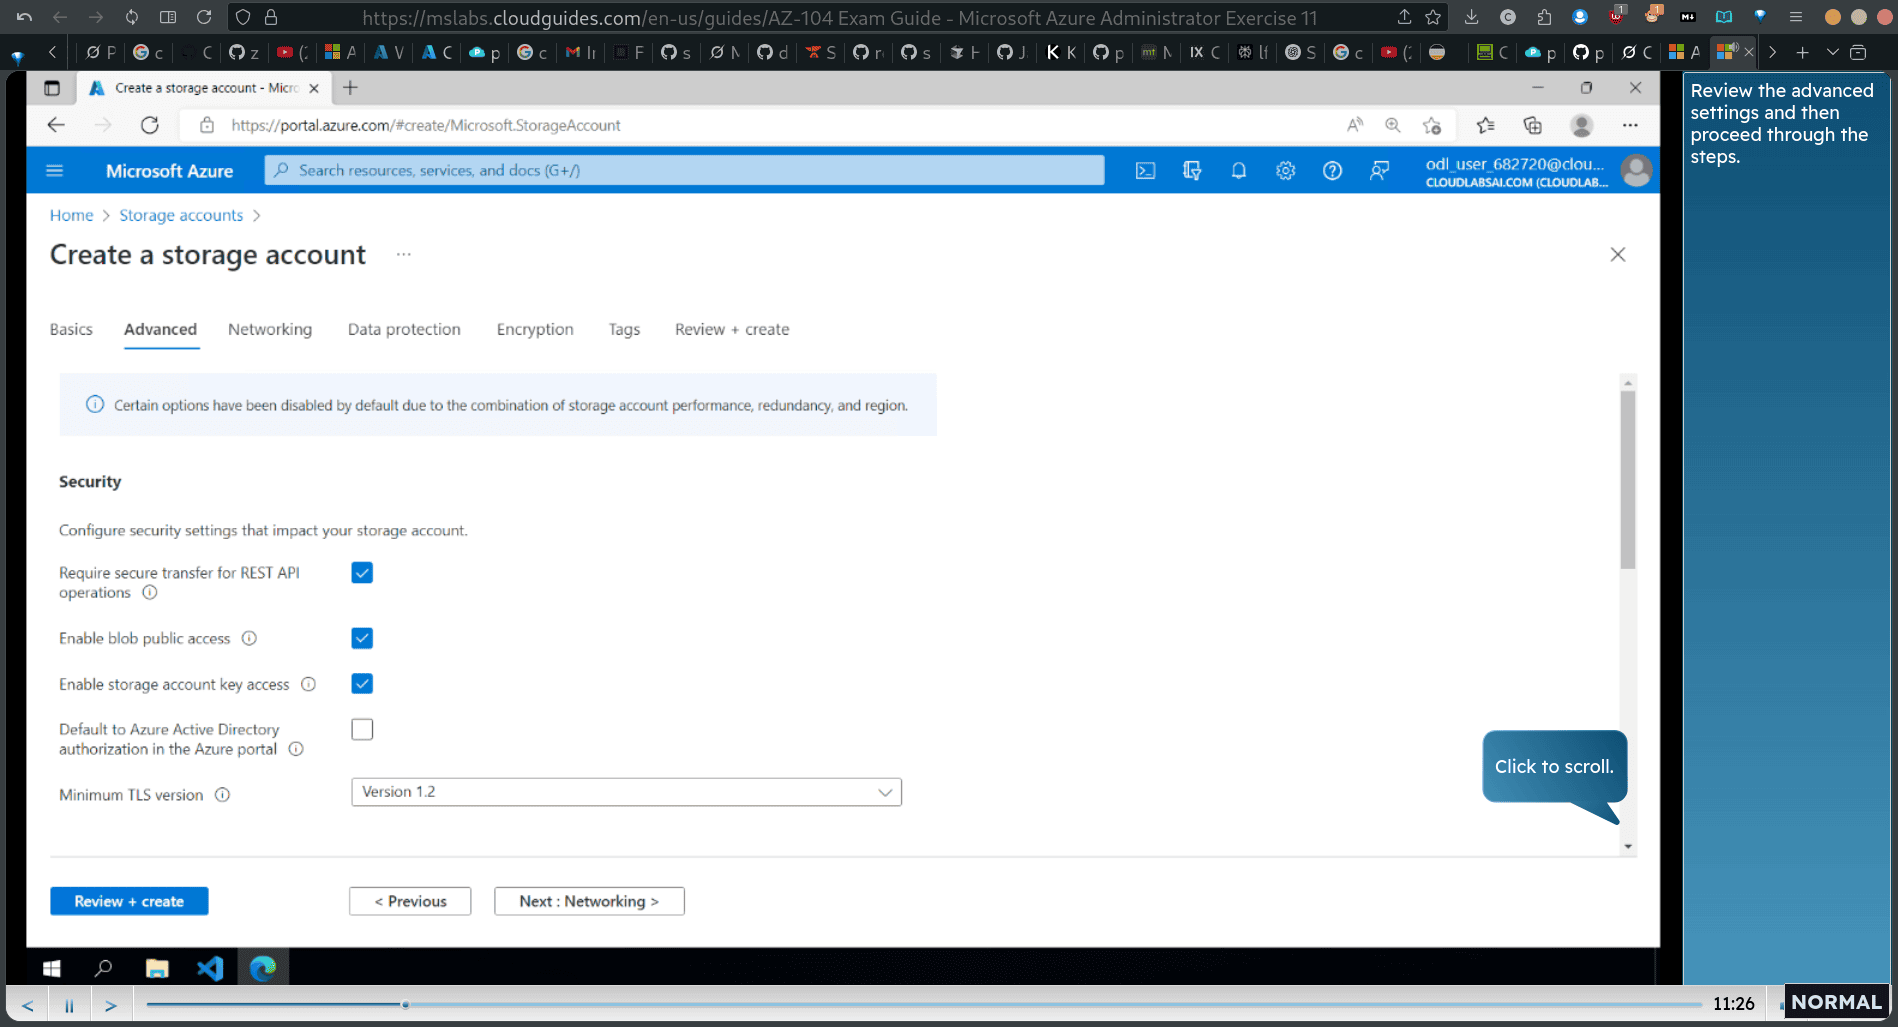
Task: Click the Edge favorites star list icon
Action: (x=1485, y=125)
